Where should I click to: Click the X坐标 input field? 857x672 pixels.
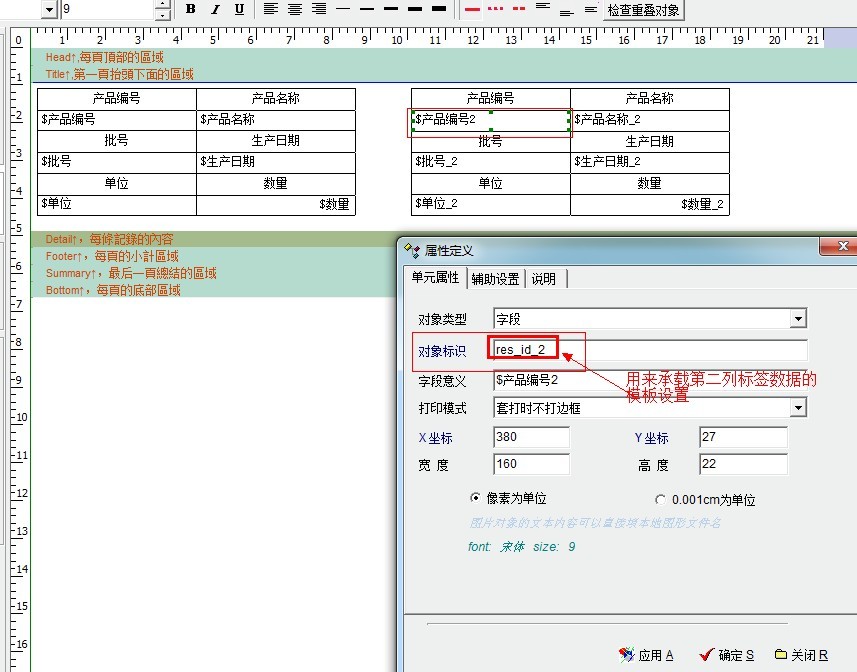click(531, 438)
